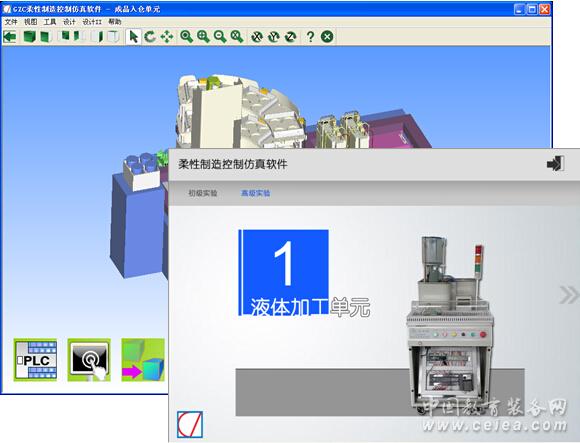
Task: Click the green back arrow toolbar icon
Action: [10, 37]
